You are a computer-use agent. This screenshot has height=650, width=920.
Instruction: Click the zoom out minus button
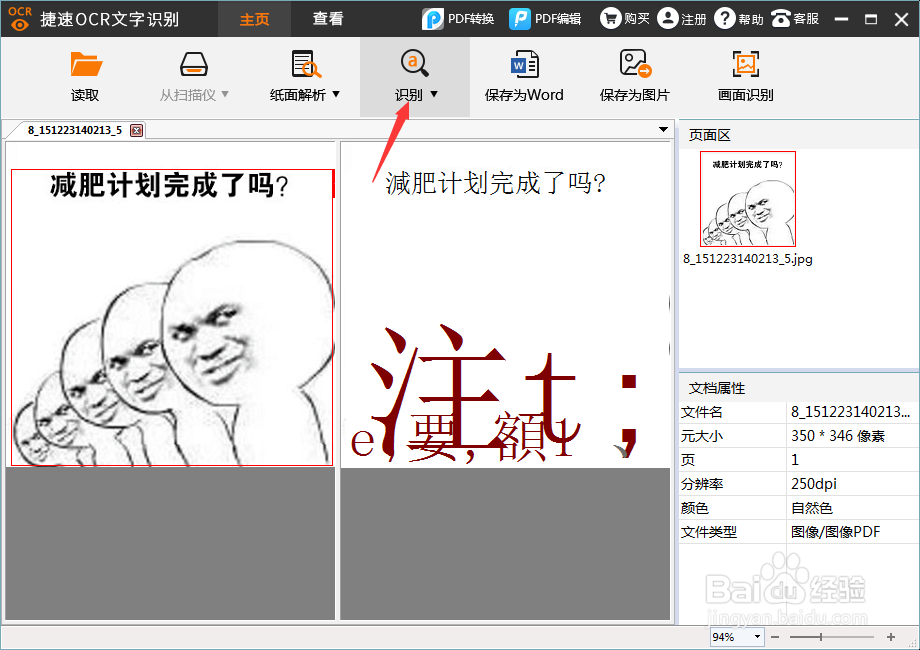775,637
